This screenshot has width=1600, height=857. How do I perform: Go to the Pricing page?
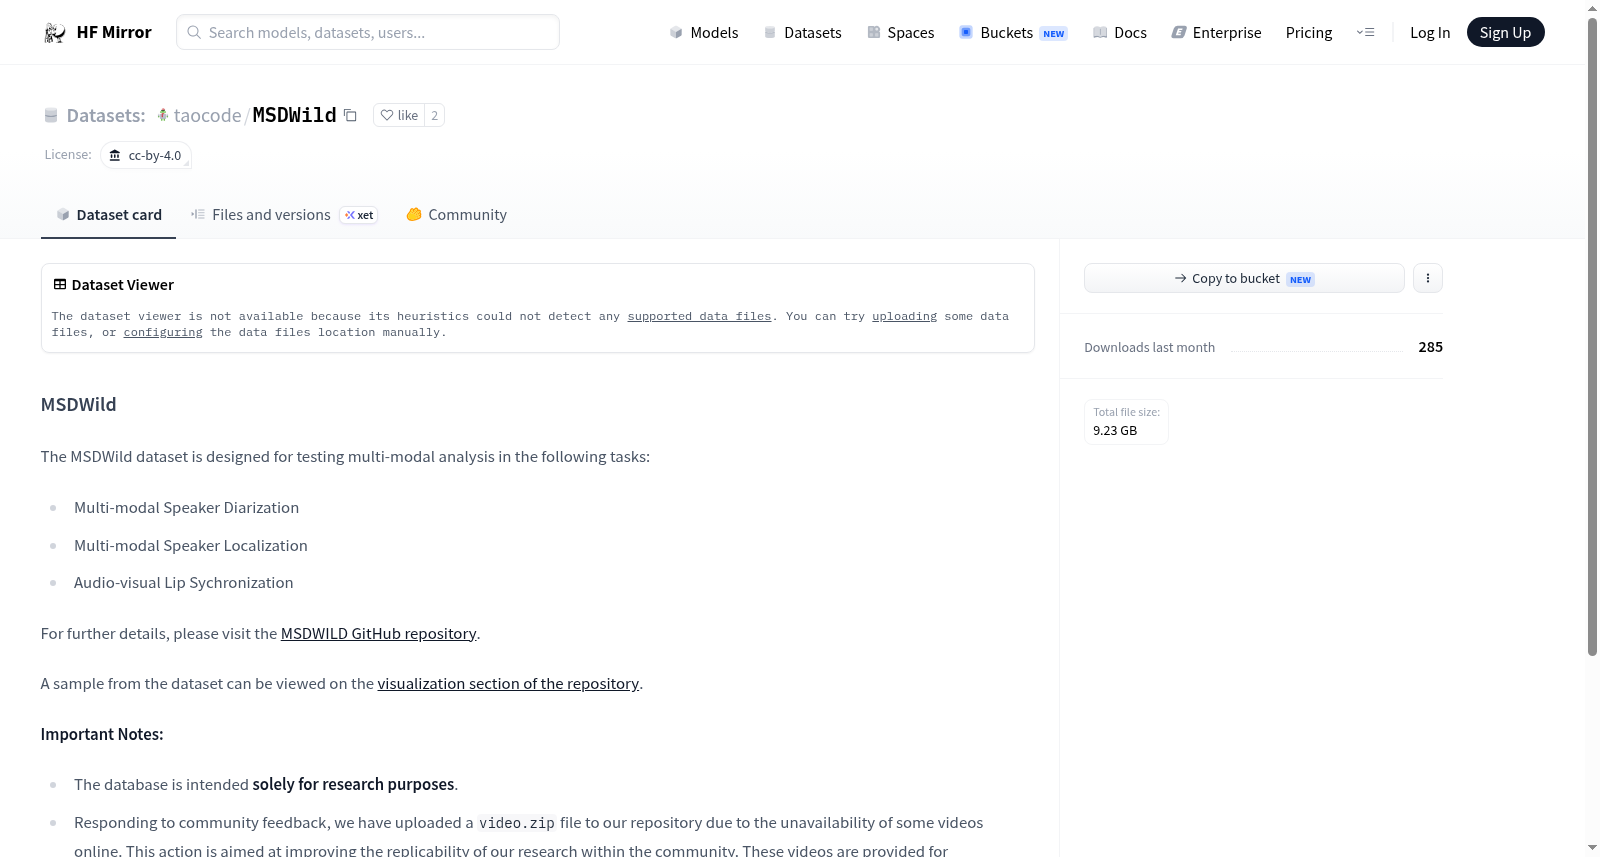pyautogui.click(x=1309, y=32)
